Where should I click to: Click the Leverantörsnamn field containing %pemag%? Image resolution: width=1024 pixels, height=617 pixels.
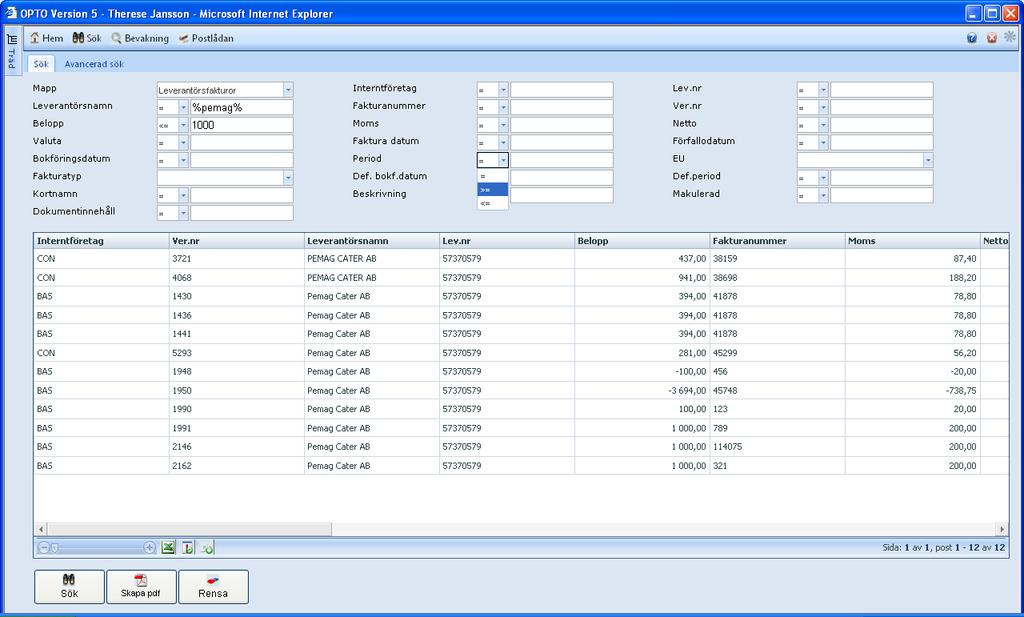tap(242, 108)
